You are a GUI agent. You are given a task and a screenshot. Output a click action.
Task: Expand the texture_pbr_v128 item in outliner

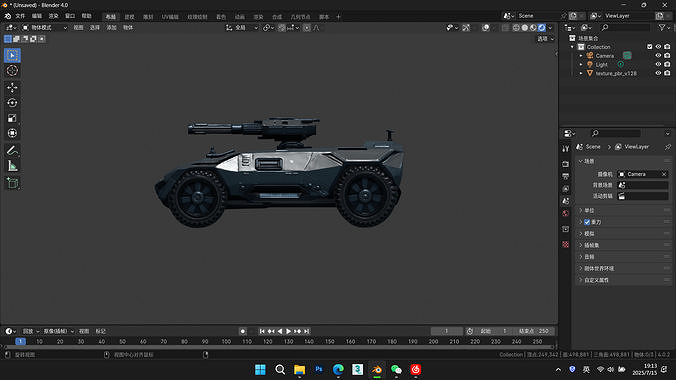click(x=581, y=73)
